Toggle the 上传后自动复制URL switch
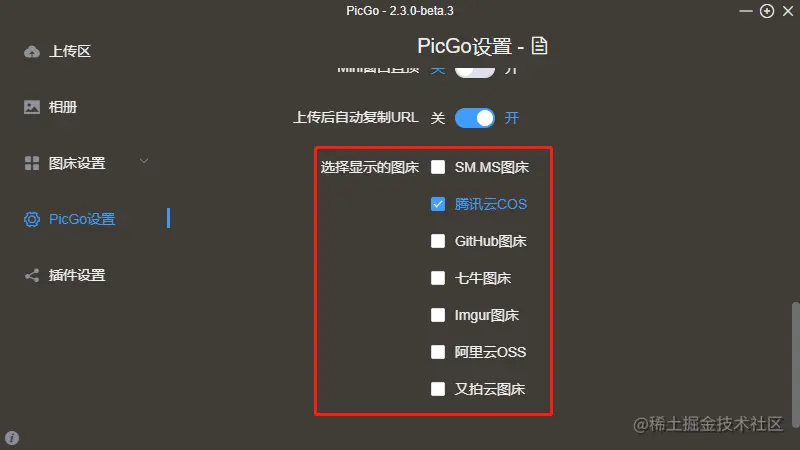The height and width of the screenshot is (450, 800). coord(474,118)
